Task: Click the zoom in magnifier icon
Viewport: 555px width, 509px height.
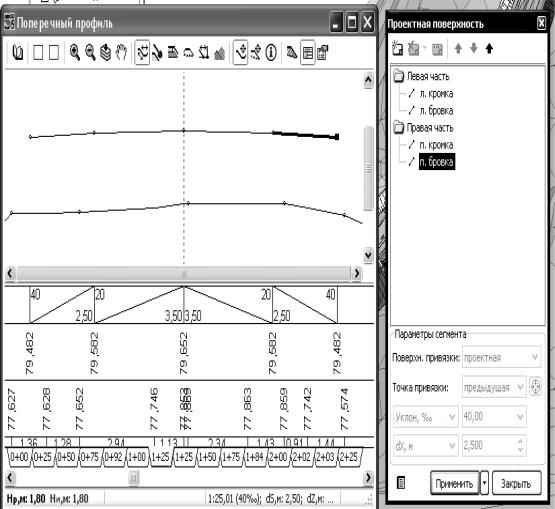Action: (x=74, y=52)
